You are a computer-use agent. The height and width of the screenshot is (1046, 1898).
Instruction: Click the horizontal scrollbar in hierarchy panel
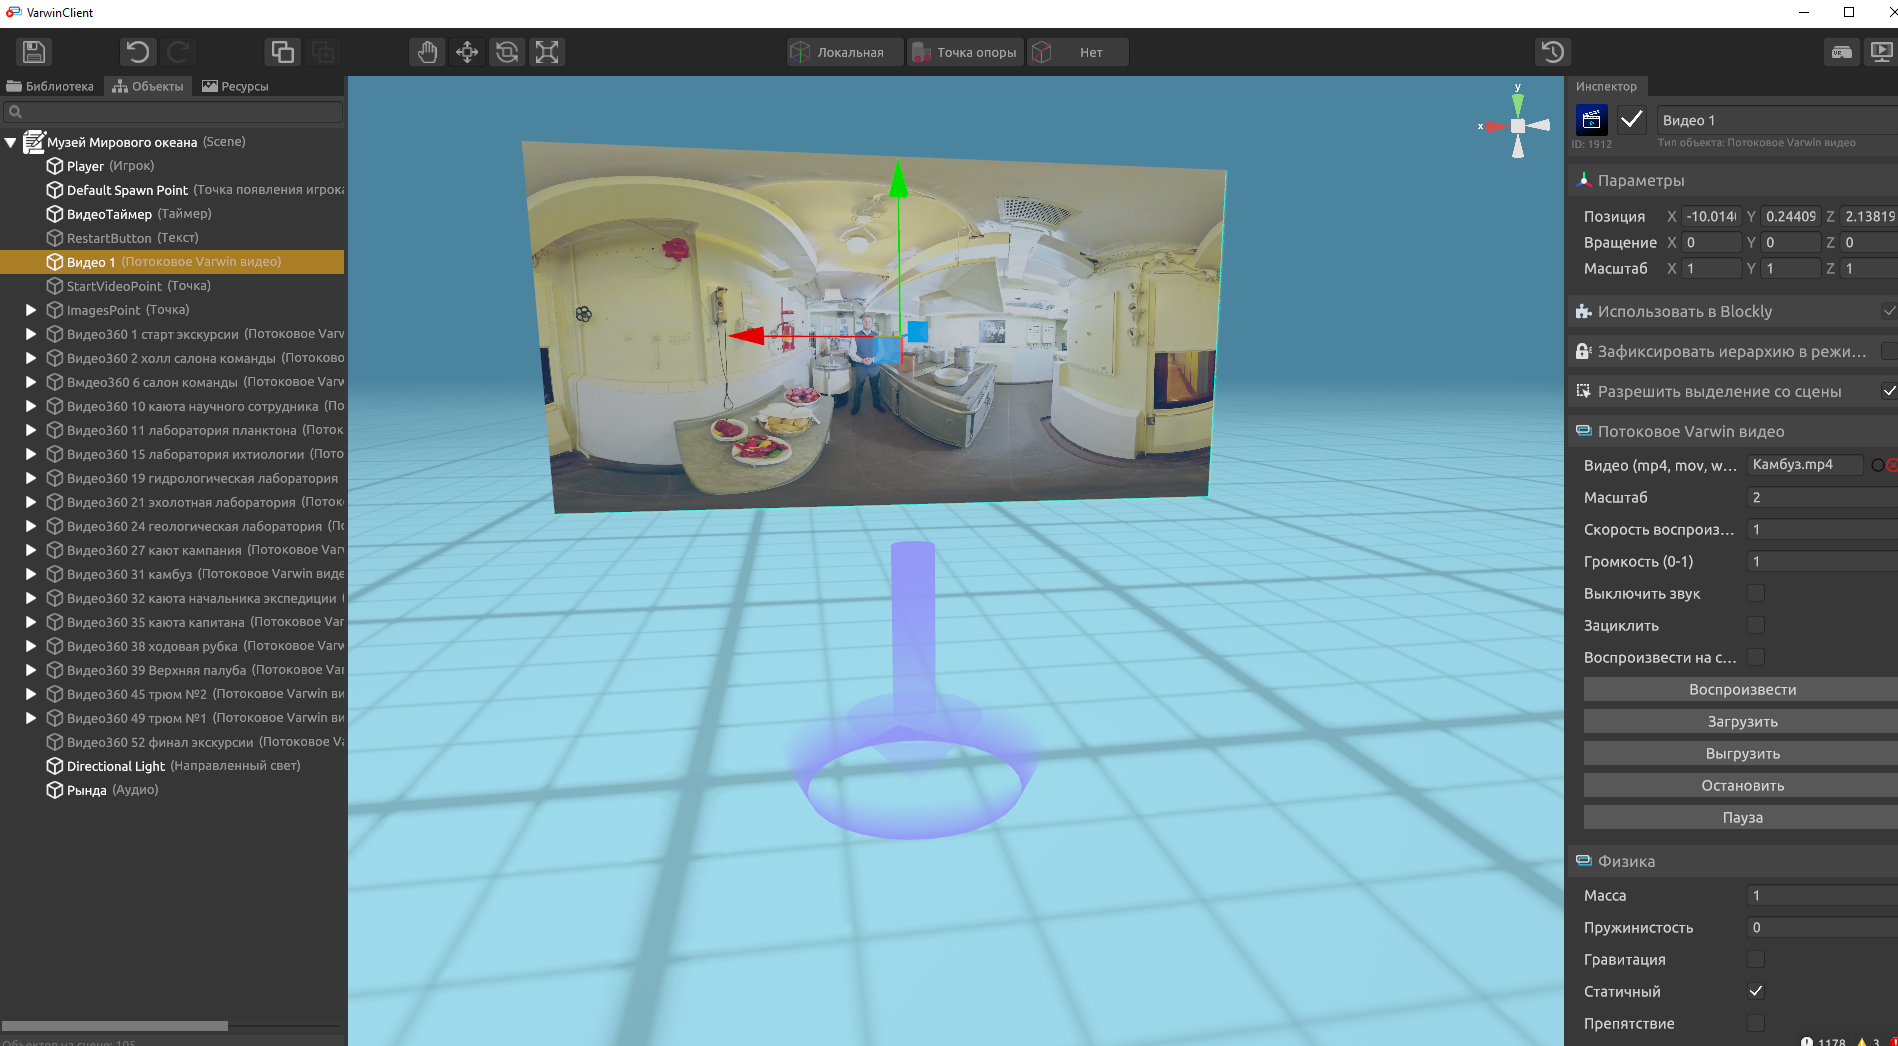pyautogui.click(x=115, y=1026)
